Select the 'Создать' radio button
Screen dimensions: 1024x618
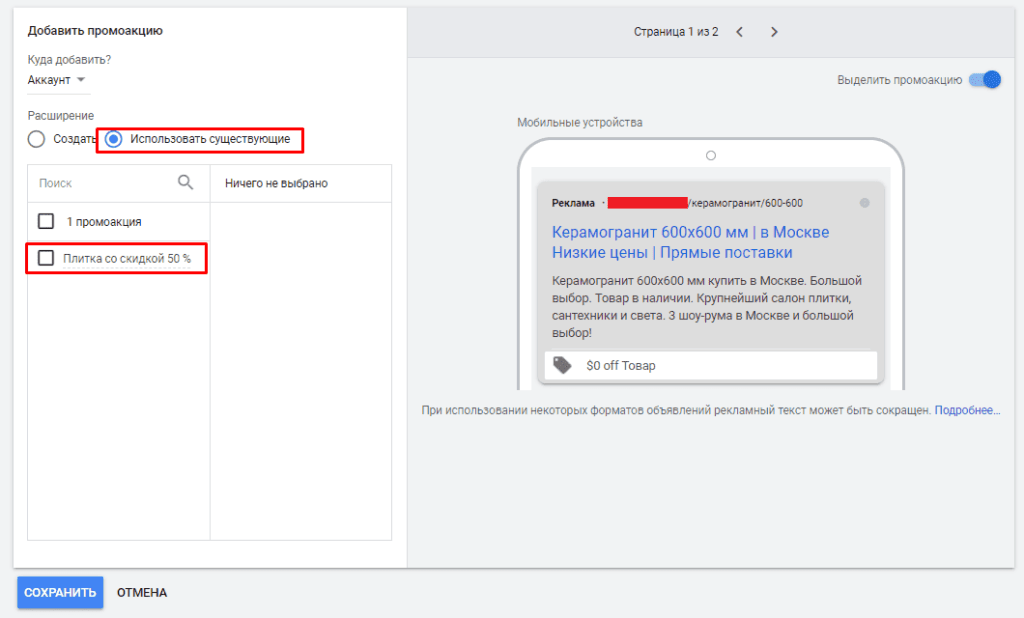(x=37, y=139)
